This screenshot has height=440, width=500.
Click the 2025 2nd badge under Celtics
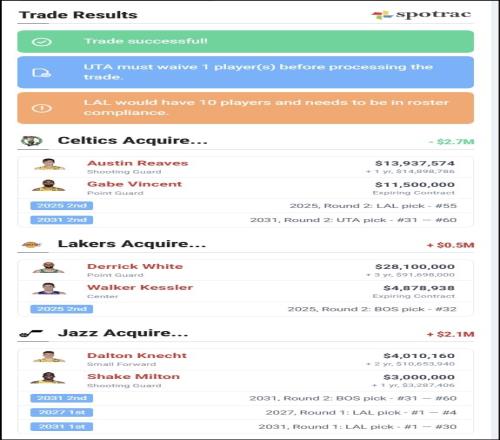point(62,206)
